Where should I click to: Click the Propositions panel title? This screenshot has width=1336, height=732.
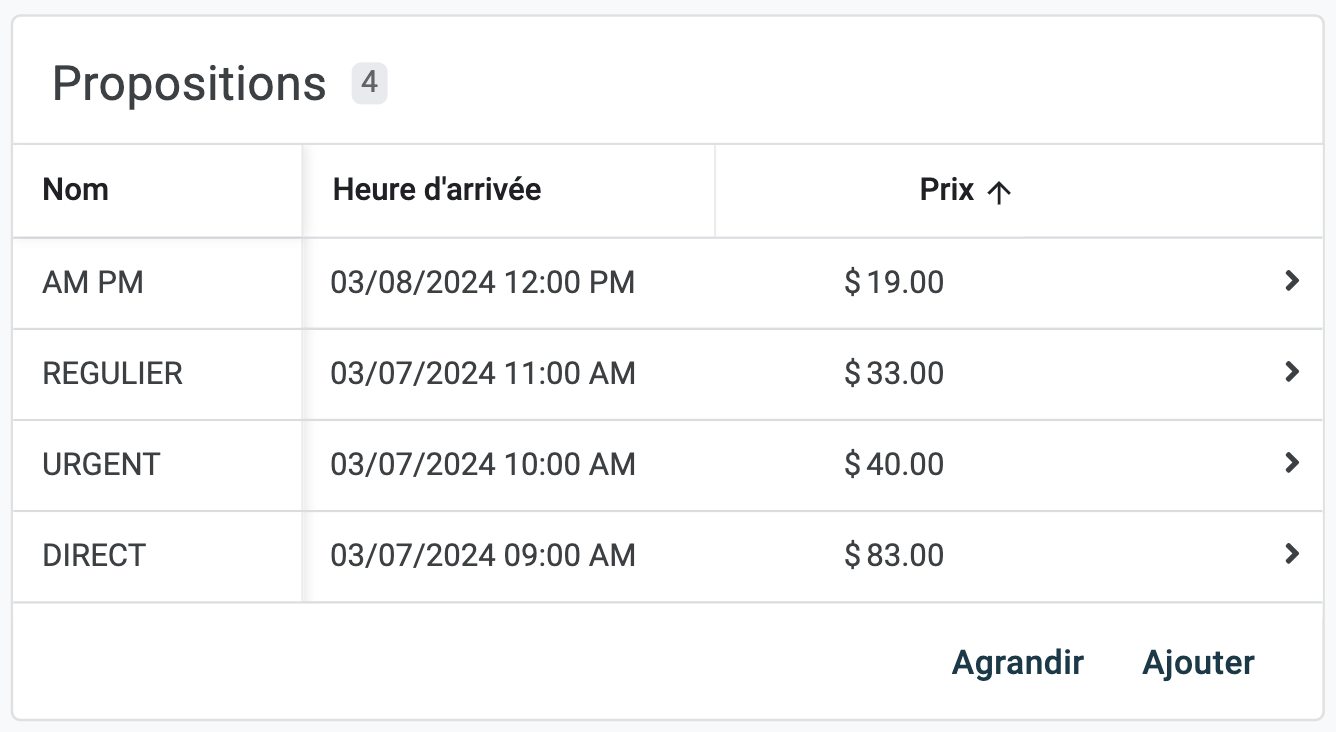tap(189, 84)
